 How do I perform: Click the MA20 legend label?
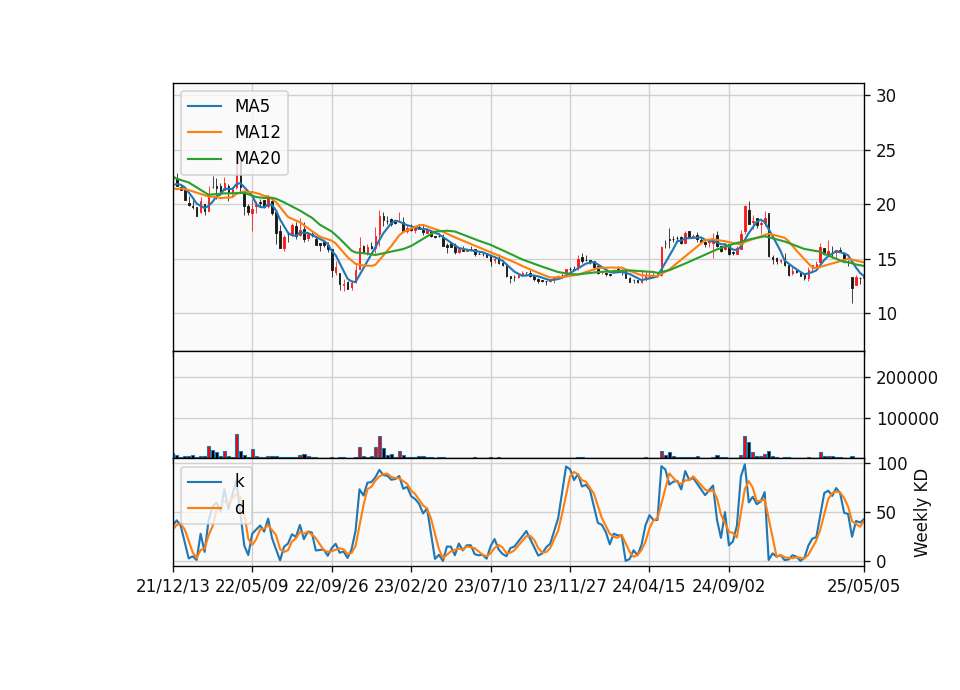point(257,158)
